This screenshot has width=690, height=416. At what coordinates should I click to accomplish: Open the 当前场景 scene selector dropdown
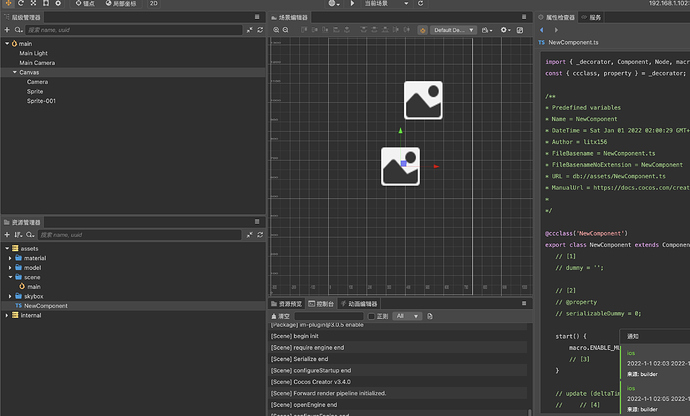[386, 3]
